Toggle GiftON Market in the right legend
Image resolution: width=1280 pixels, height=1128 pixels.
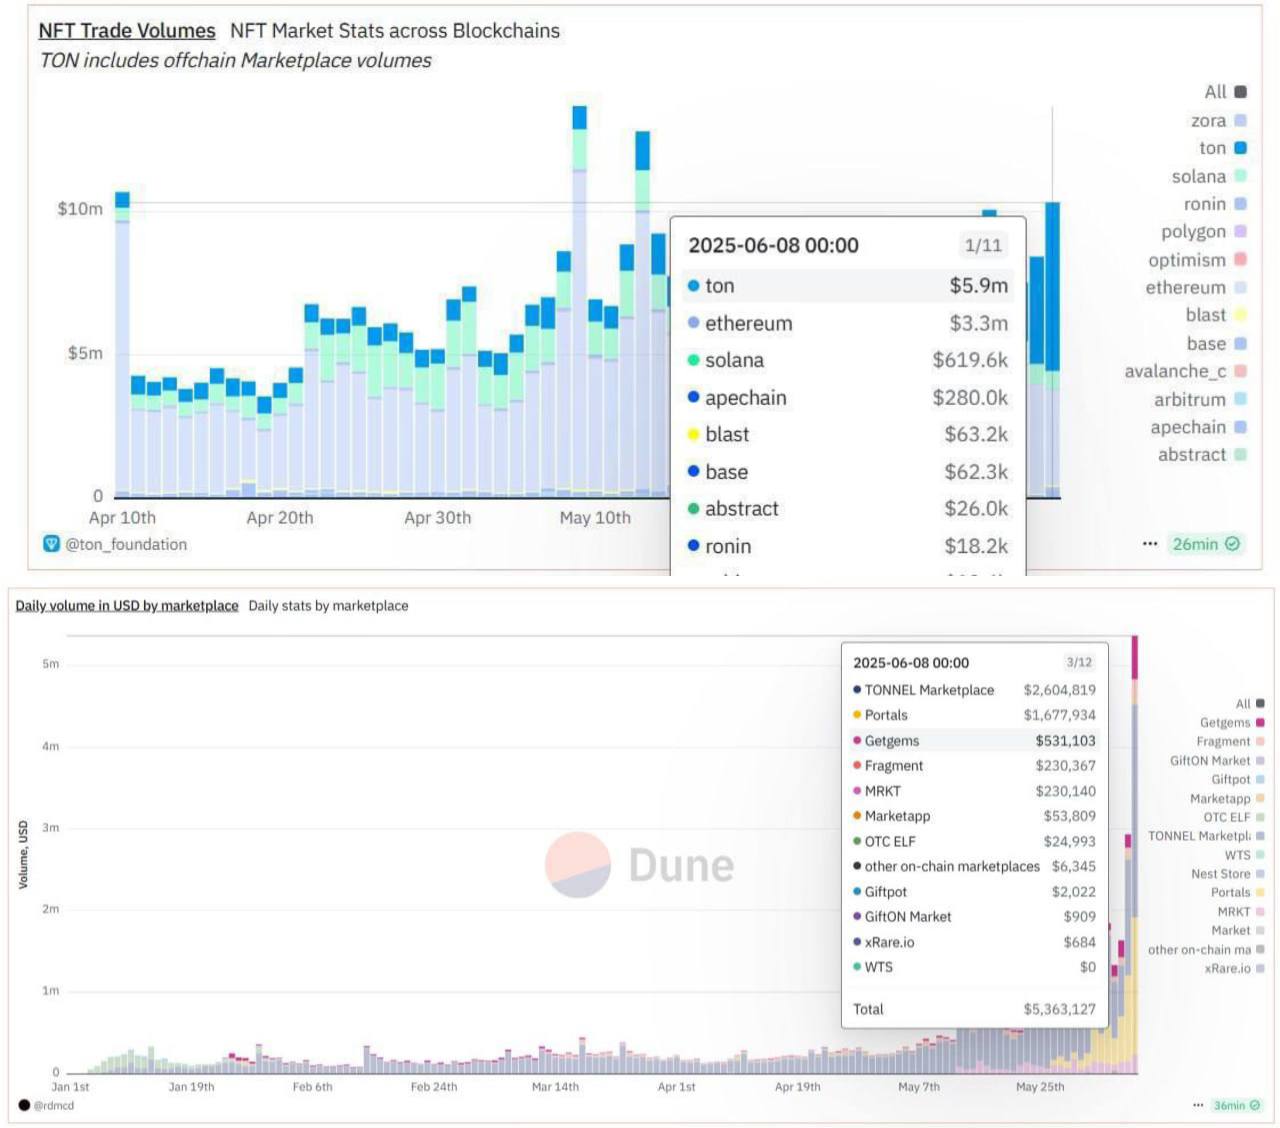(1217, 761)
